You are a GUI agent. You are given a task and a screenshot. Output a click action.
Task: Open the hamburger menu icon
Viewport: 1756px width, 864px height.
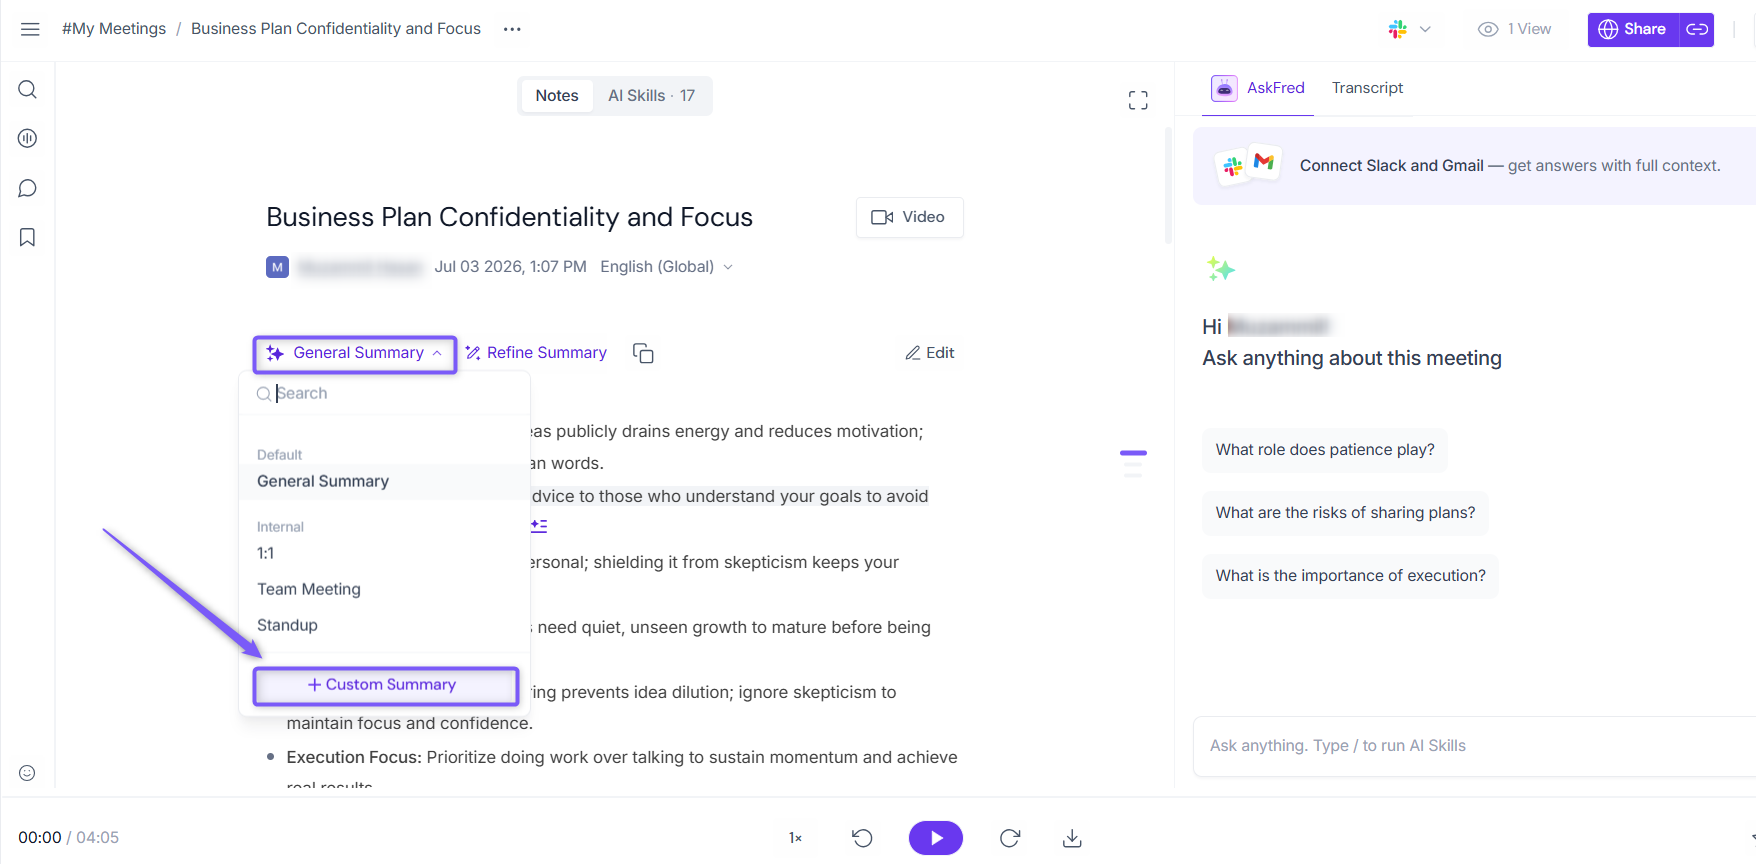(x=30, y=29)
